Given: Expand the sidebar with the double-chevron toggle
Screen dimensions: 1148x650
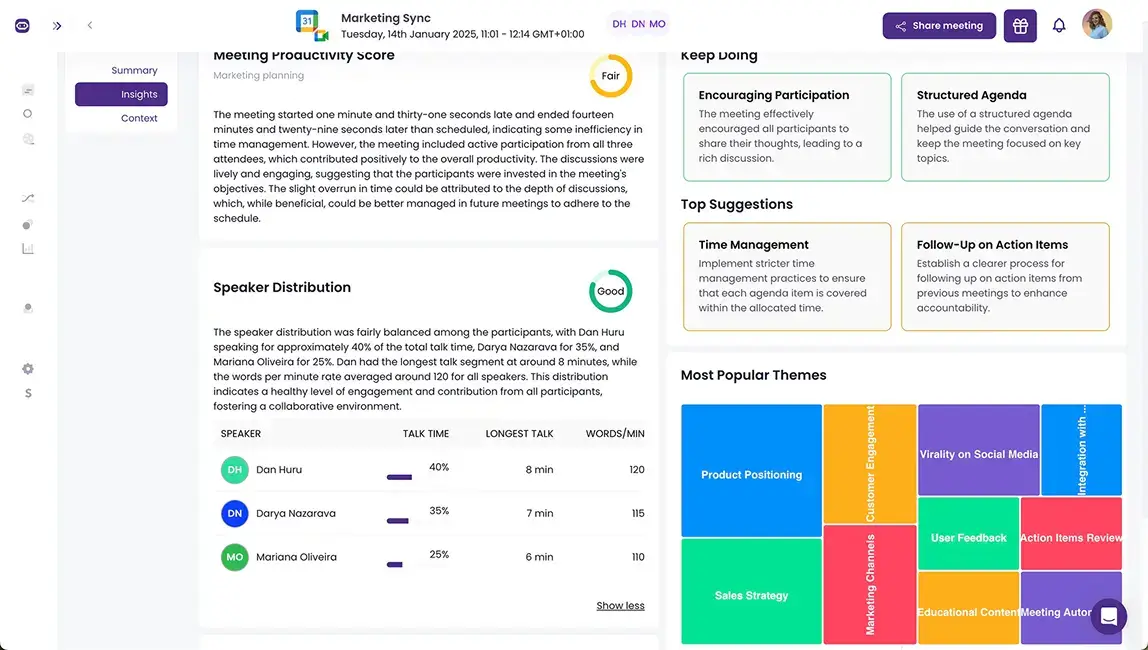Looking at the screenshot, I should click(57, 25).
